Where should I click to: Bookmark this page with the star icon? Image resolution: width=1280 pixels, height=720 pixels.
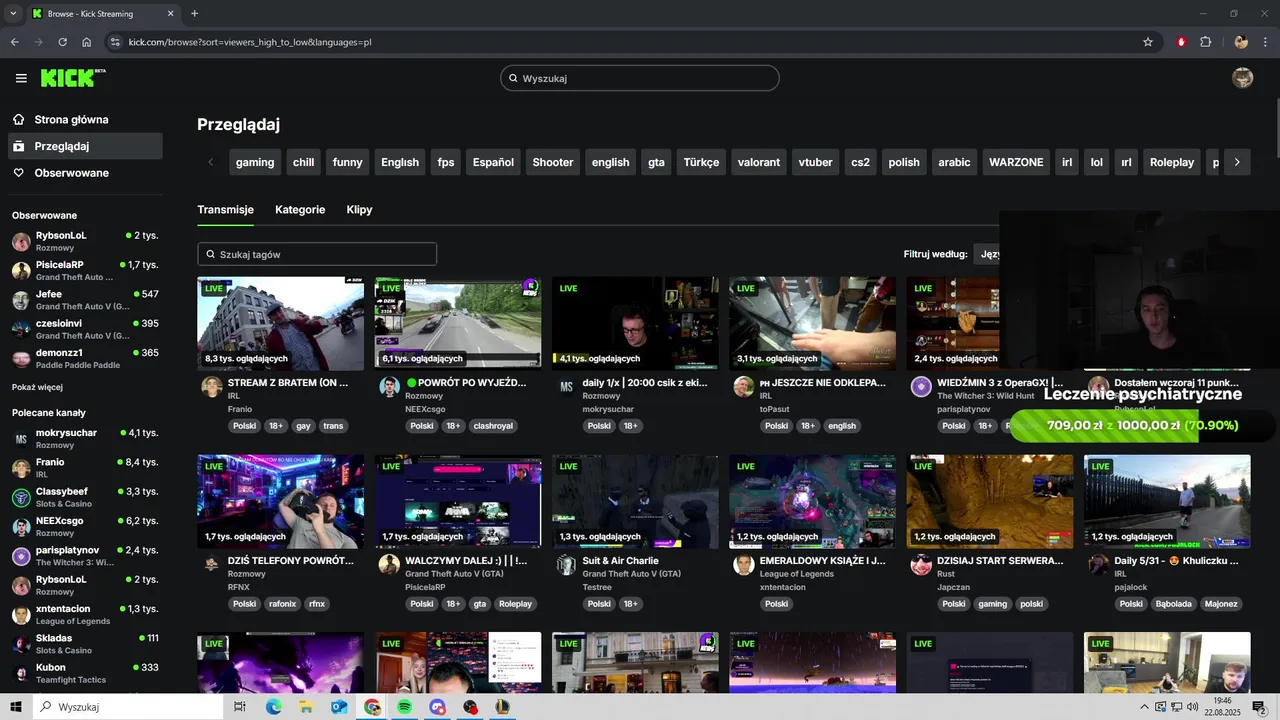[1148, 42]
